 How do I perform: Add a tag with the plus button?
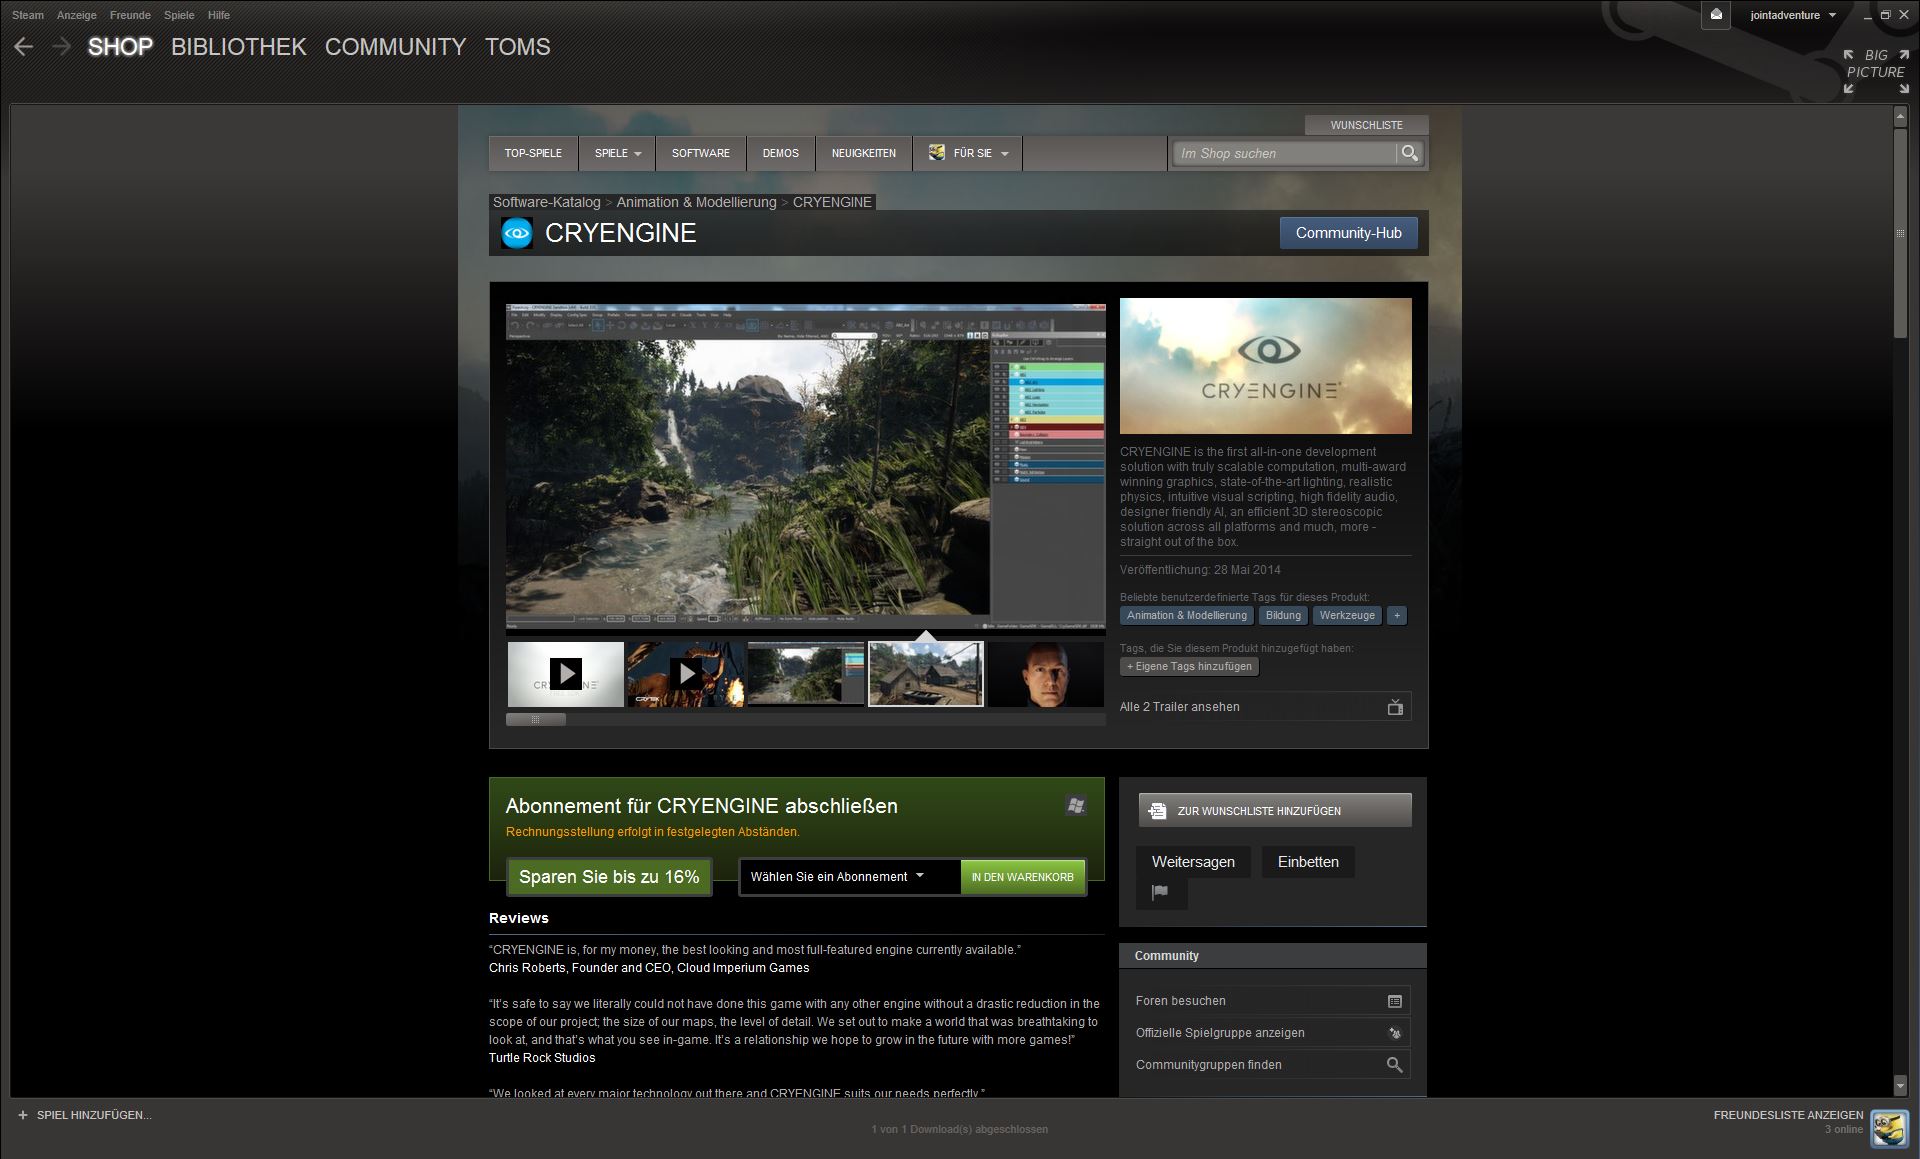(1397, 615)
